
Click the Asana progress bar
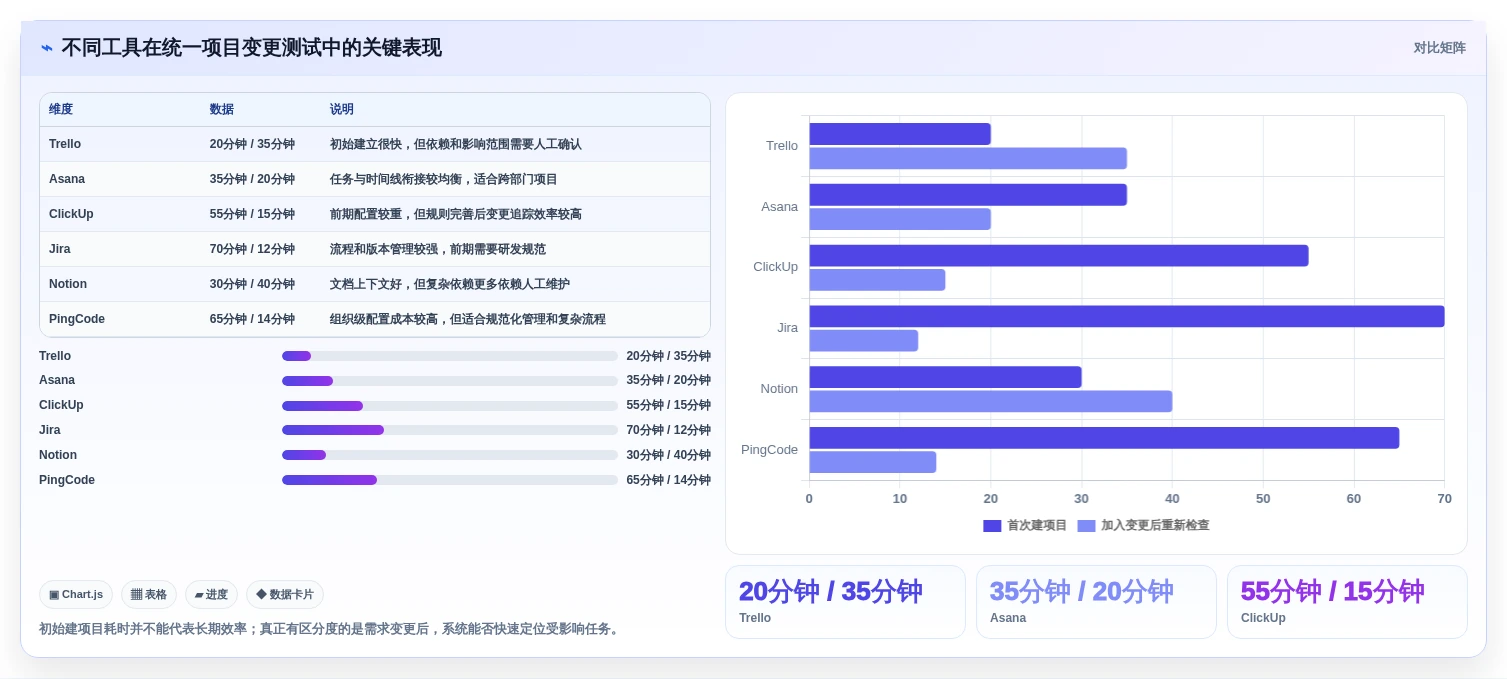(x=450, y=381)
